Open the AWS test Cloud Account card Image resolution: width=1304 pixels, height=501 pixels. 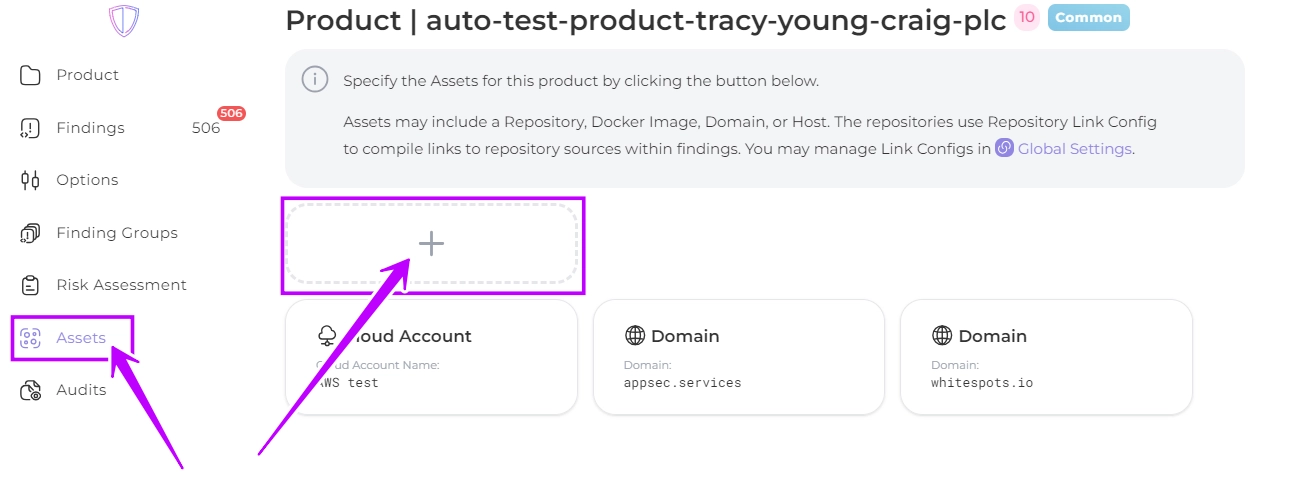pos(431,356)
